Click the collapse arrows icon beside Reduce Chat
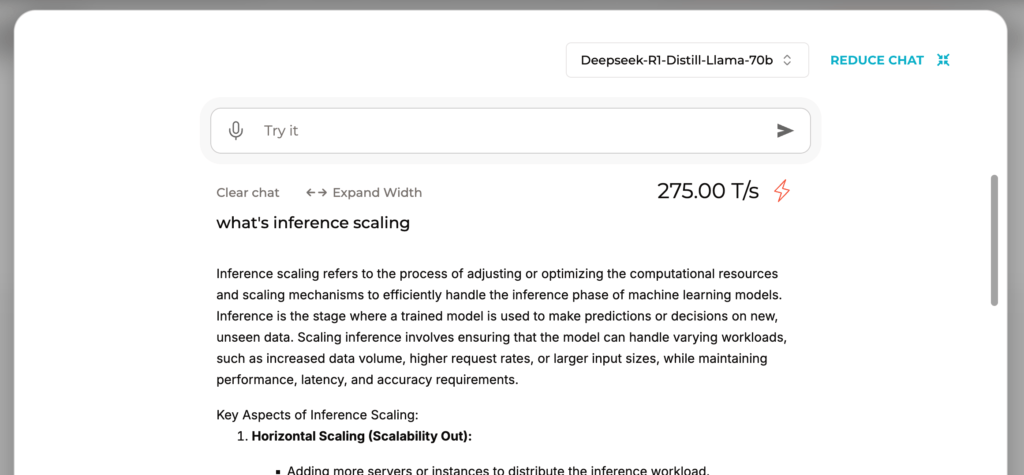Viewport: 1024px width, 475px height. pos(942,60)
